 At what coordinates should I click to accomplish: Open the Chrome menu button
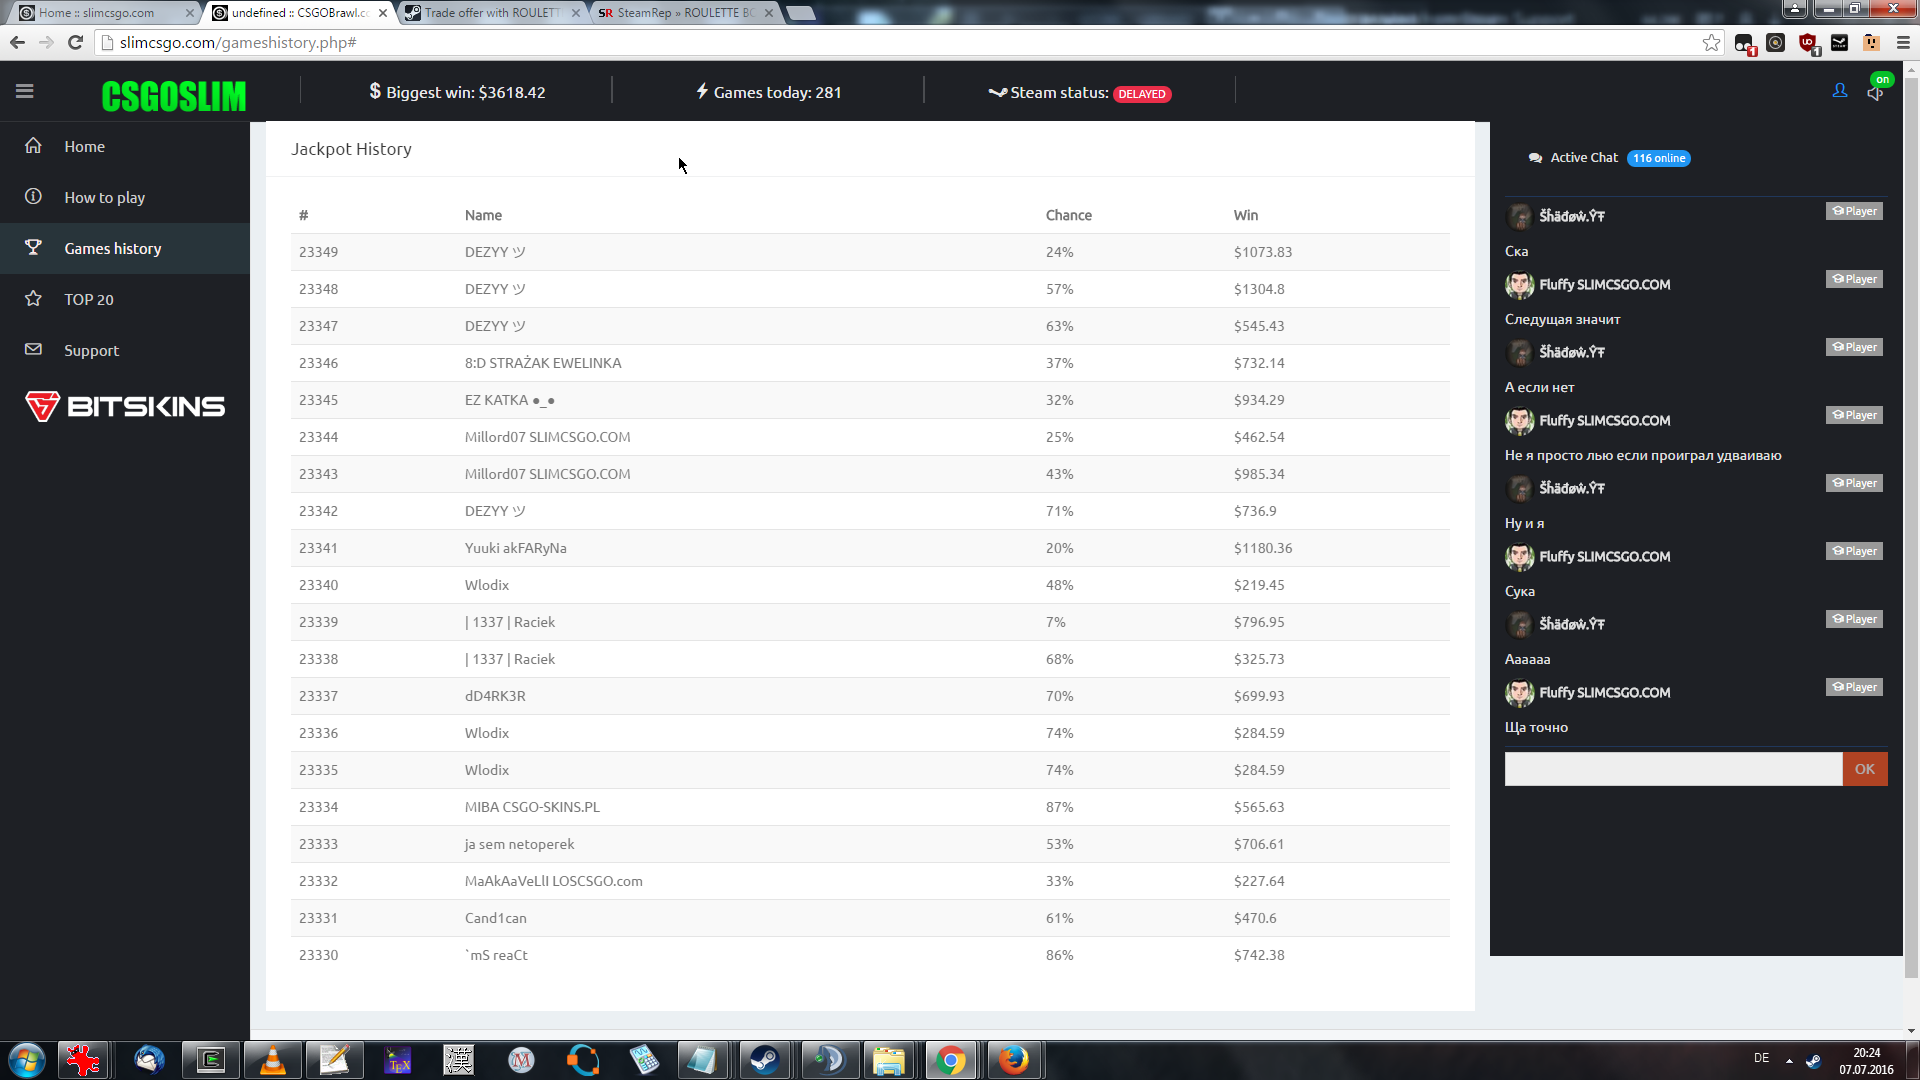[1903, 43]
